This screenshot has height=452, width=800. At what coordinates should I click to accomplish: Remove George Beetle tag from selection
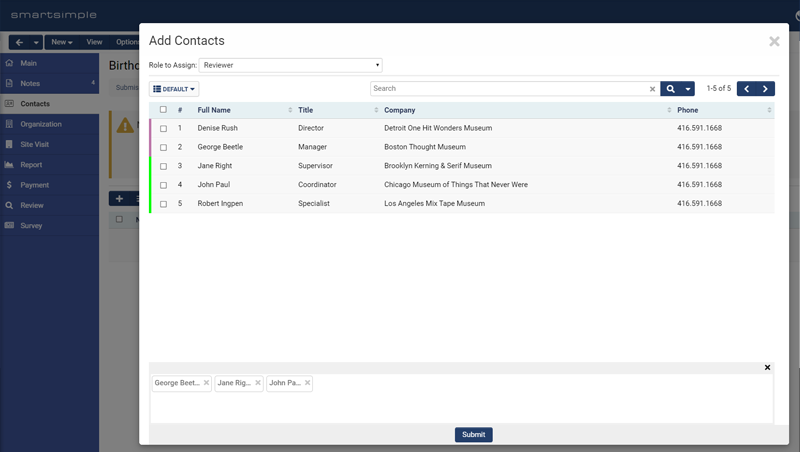click(207, 383)
